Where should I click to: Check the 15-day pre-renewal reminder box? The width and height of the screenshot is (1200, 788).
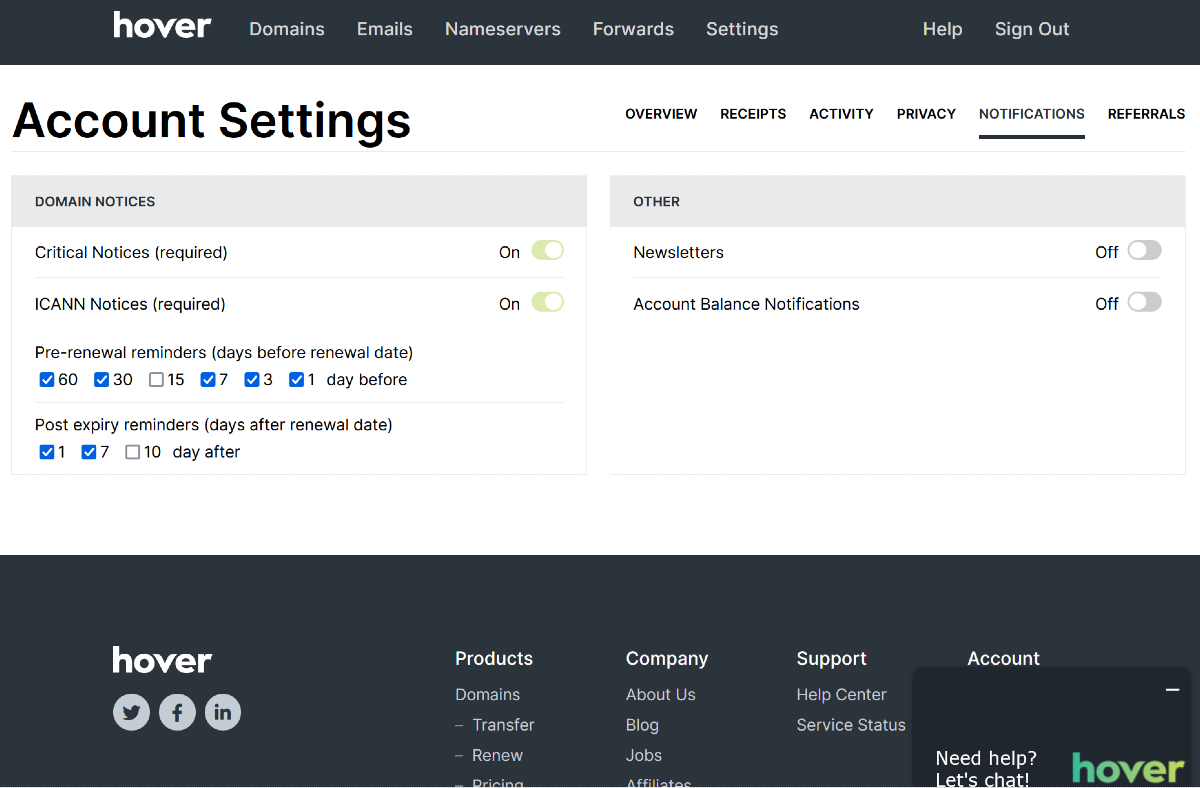click(156, 379)
